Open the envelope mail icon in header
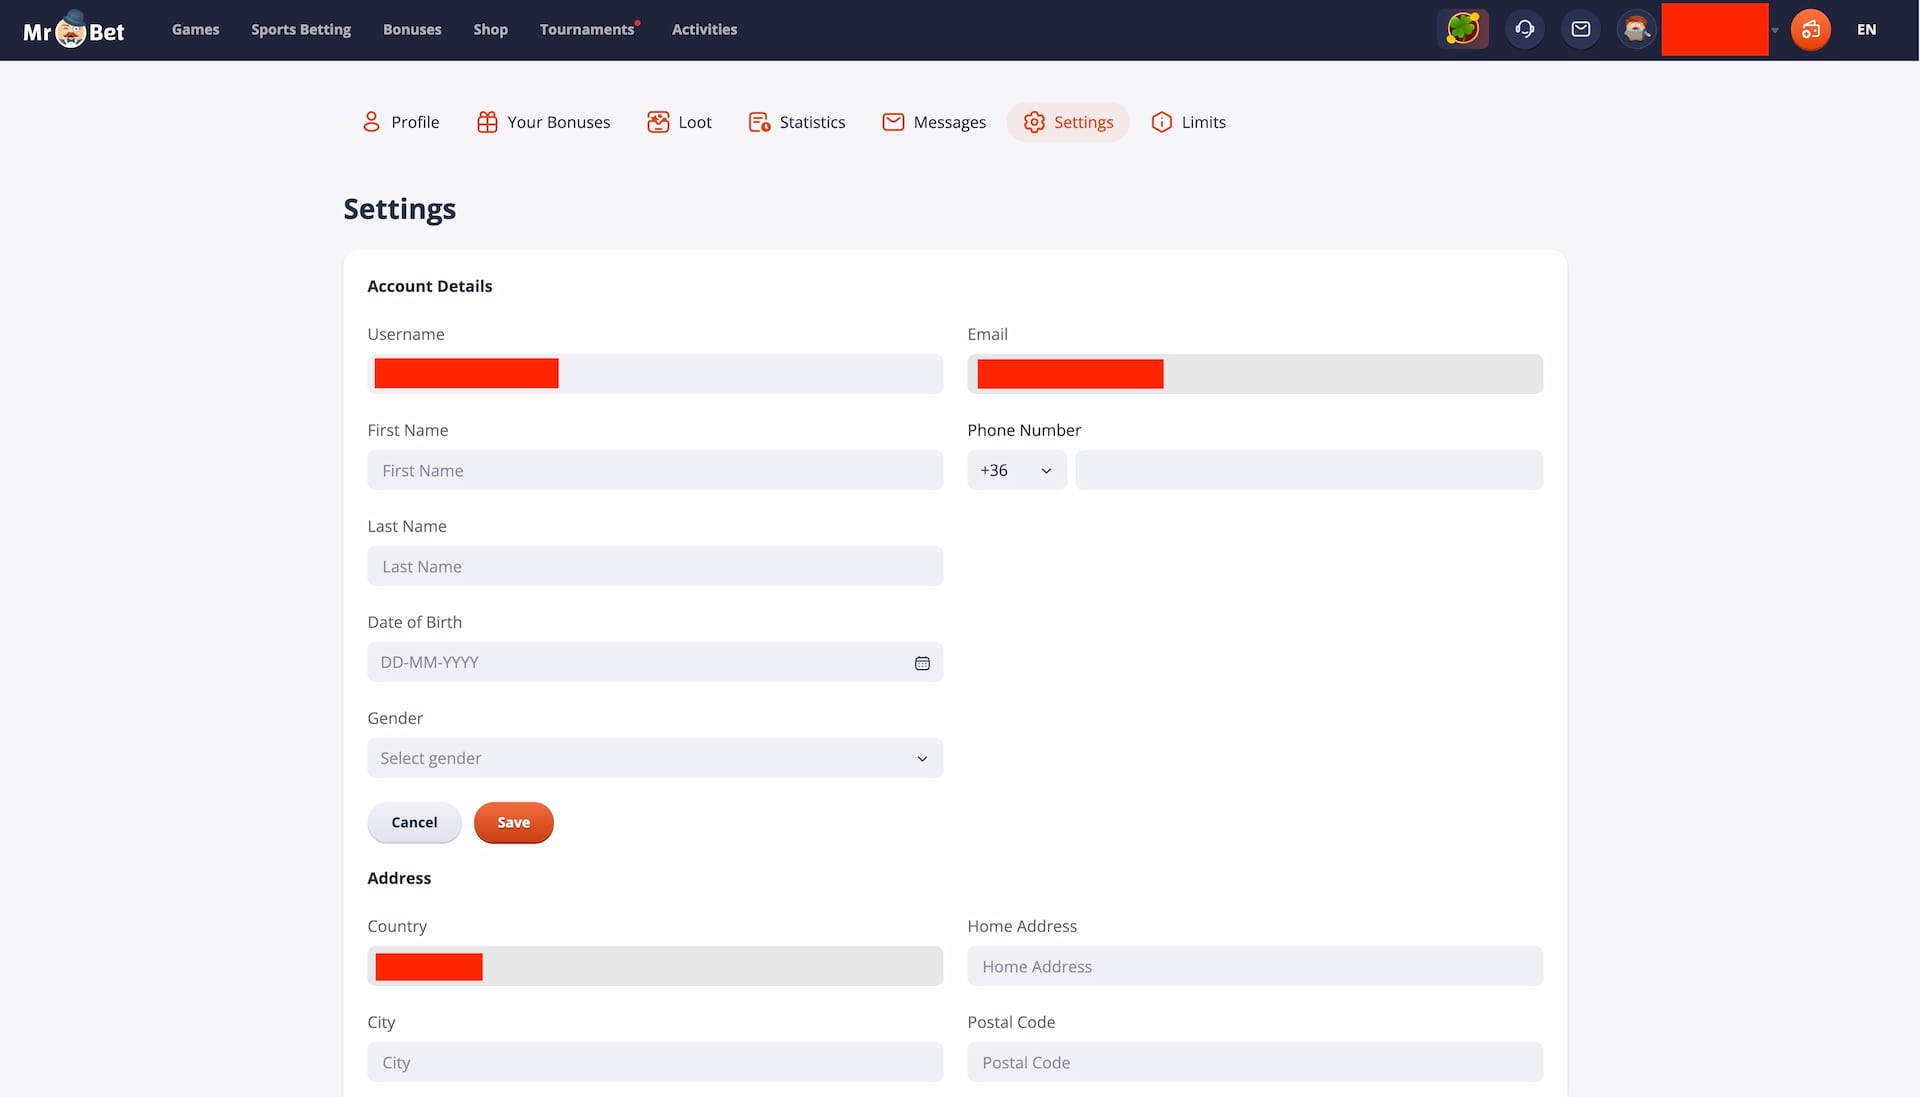Image resolution: width=1920 pixels, height=1097 pixels. [x=1580, y=29]
